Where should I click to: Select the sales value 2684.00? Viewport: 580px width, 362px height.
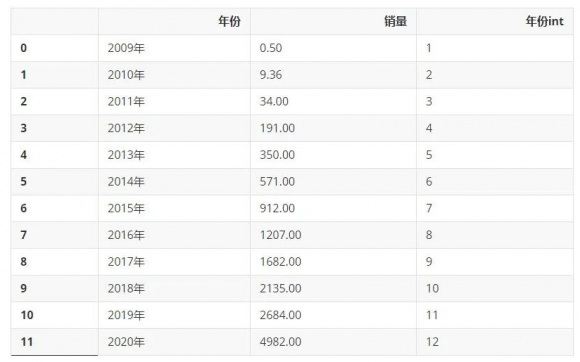280,315
